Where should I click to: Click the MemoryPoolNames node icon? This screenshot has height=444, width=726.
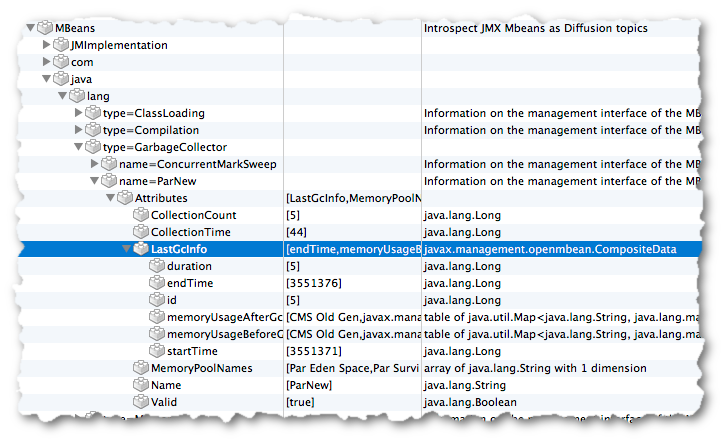point(141,368)
